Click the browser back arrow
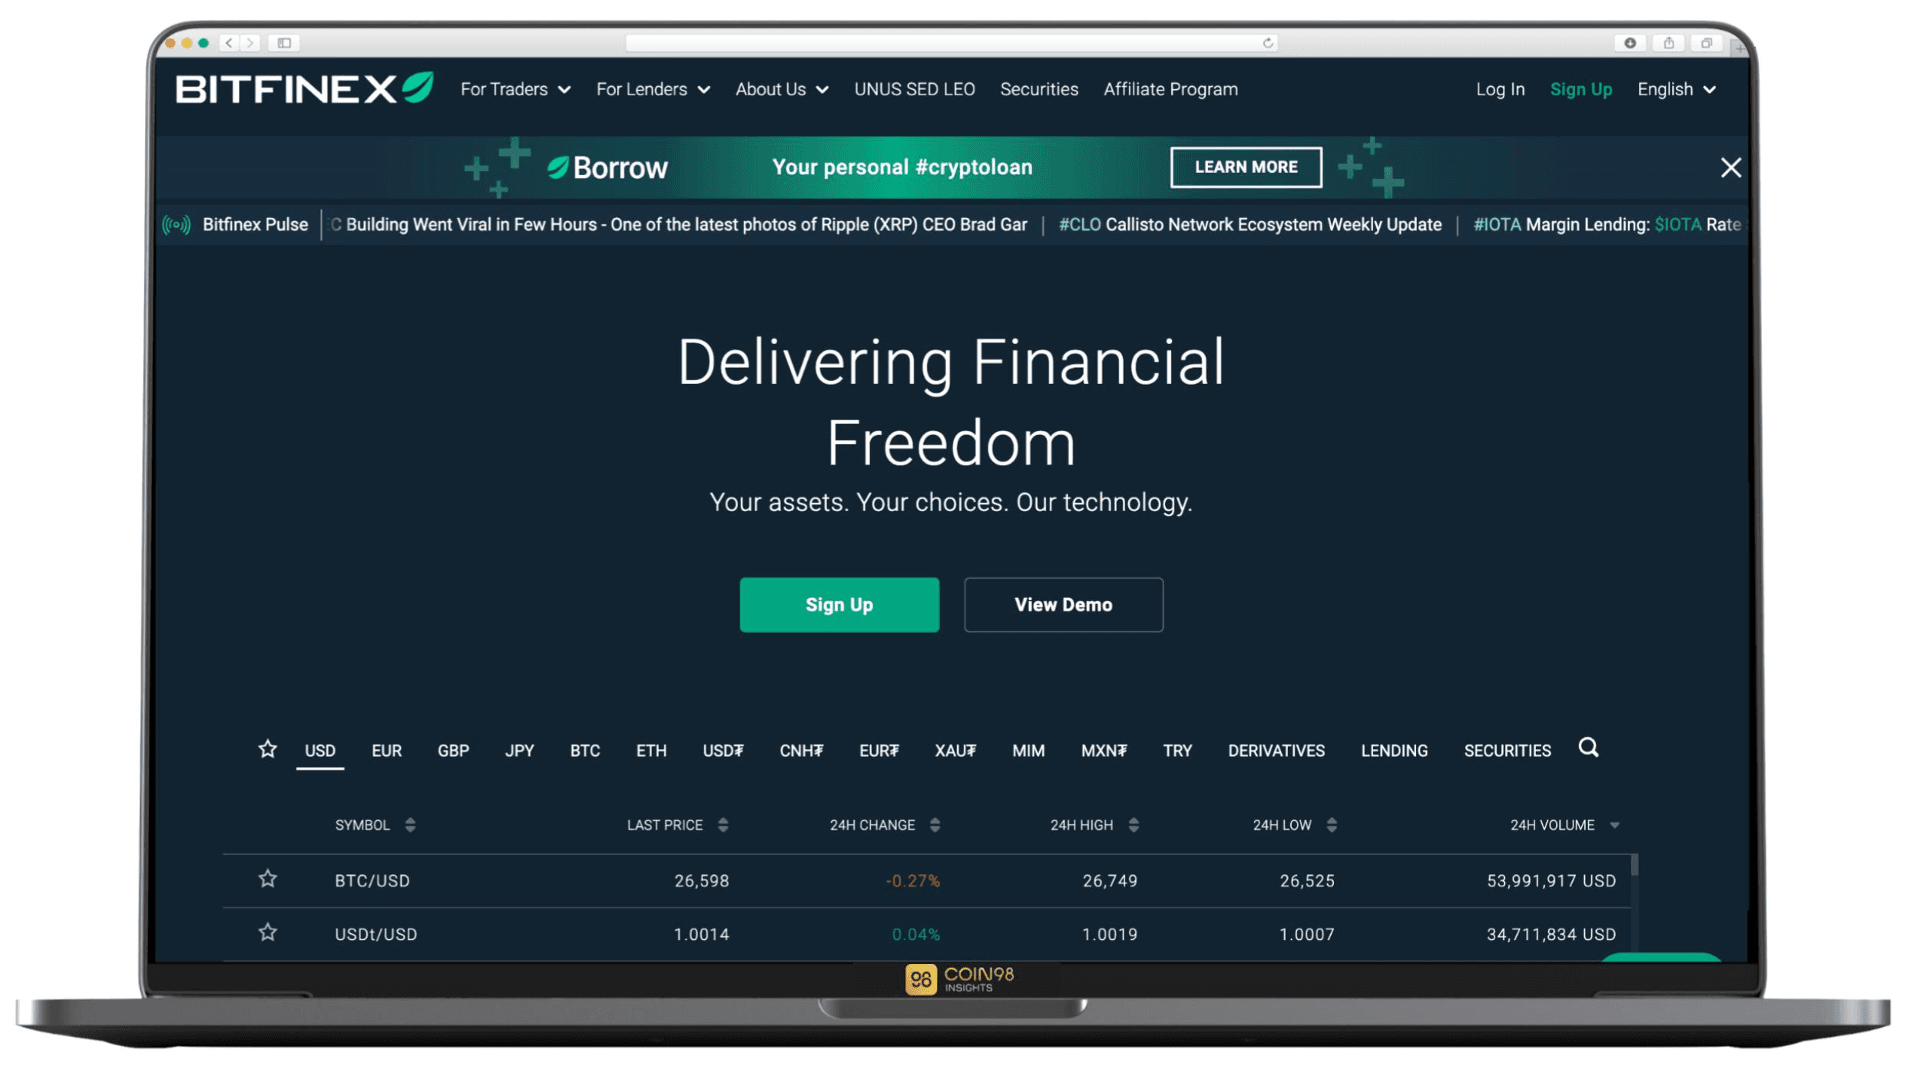The height and width of the screenshot is (1080, 1920). [229, 43]
